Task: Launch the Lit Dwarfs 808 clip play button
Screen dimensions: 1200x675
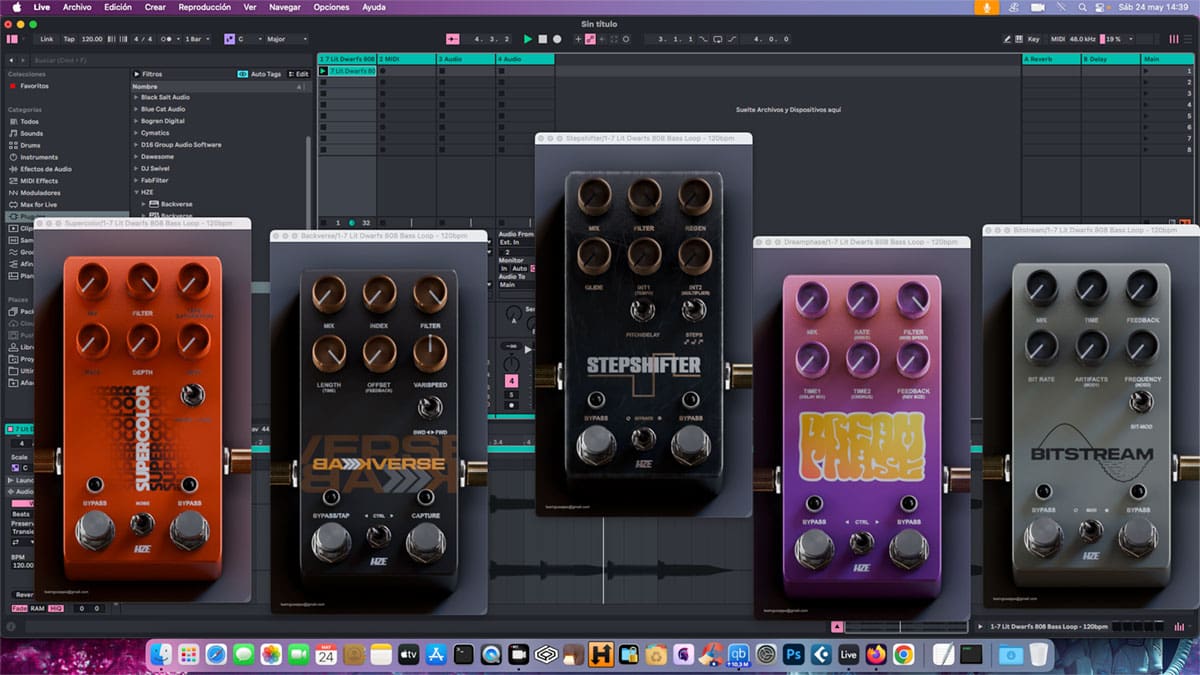Action: (324, 71)
